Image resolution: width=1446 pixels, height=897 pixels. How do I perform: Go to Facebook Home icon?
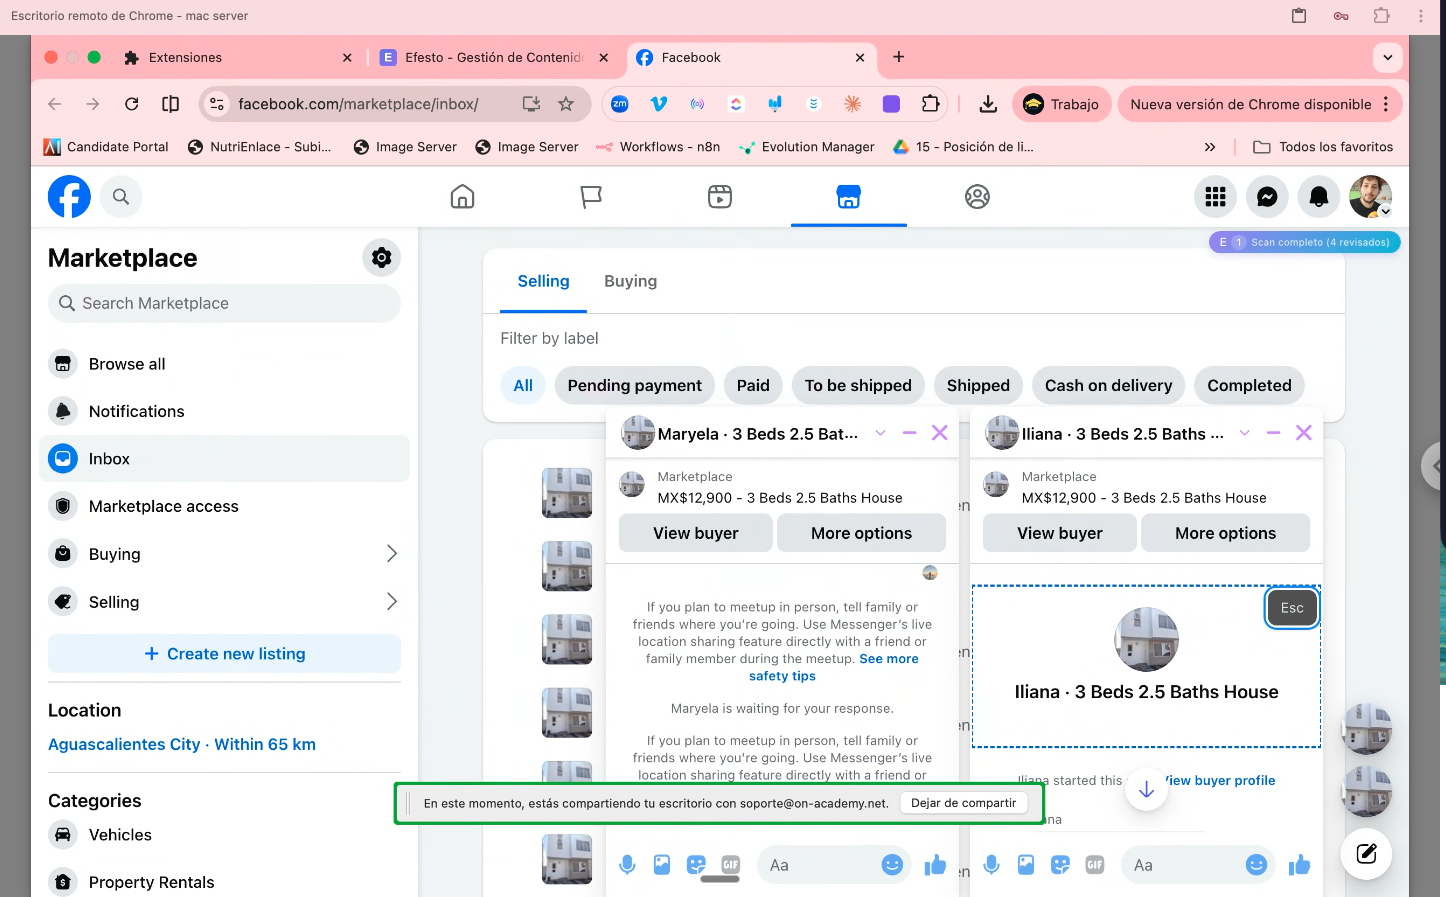click(x=462, y=197)
